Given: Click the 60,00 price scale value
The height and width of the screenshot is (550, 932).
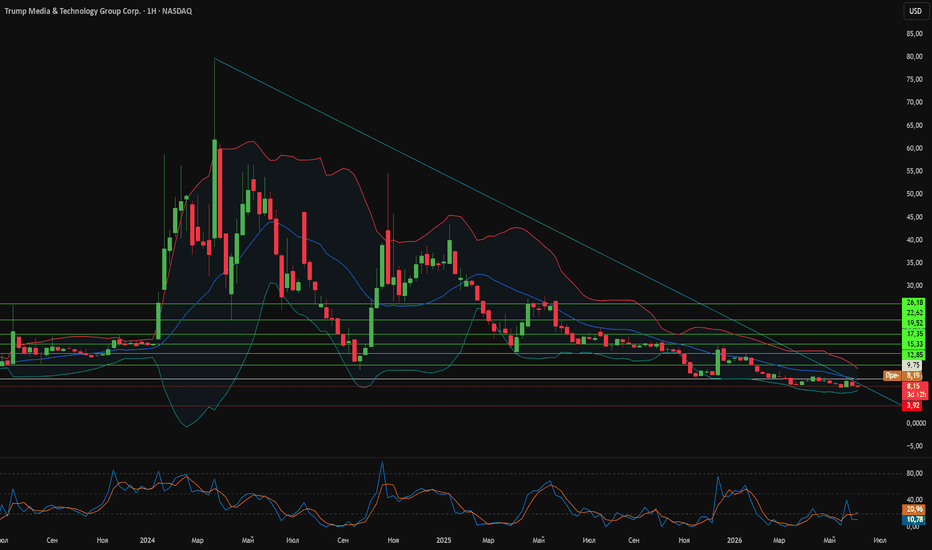Looking at the screenshot, I should (914, 148).
